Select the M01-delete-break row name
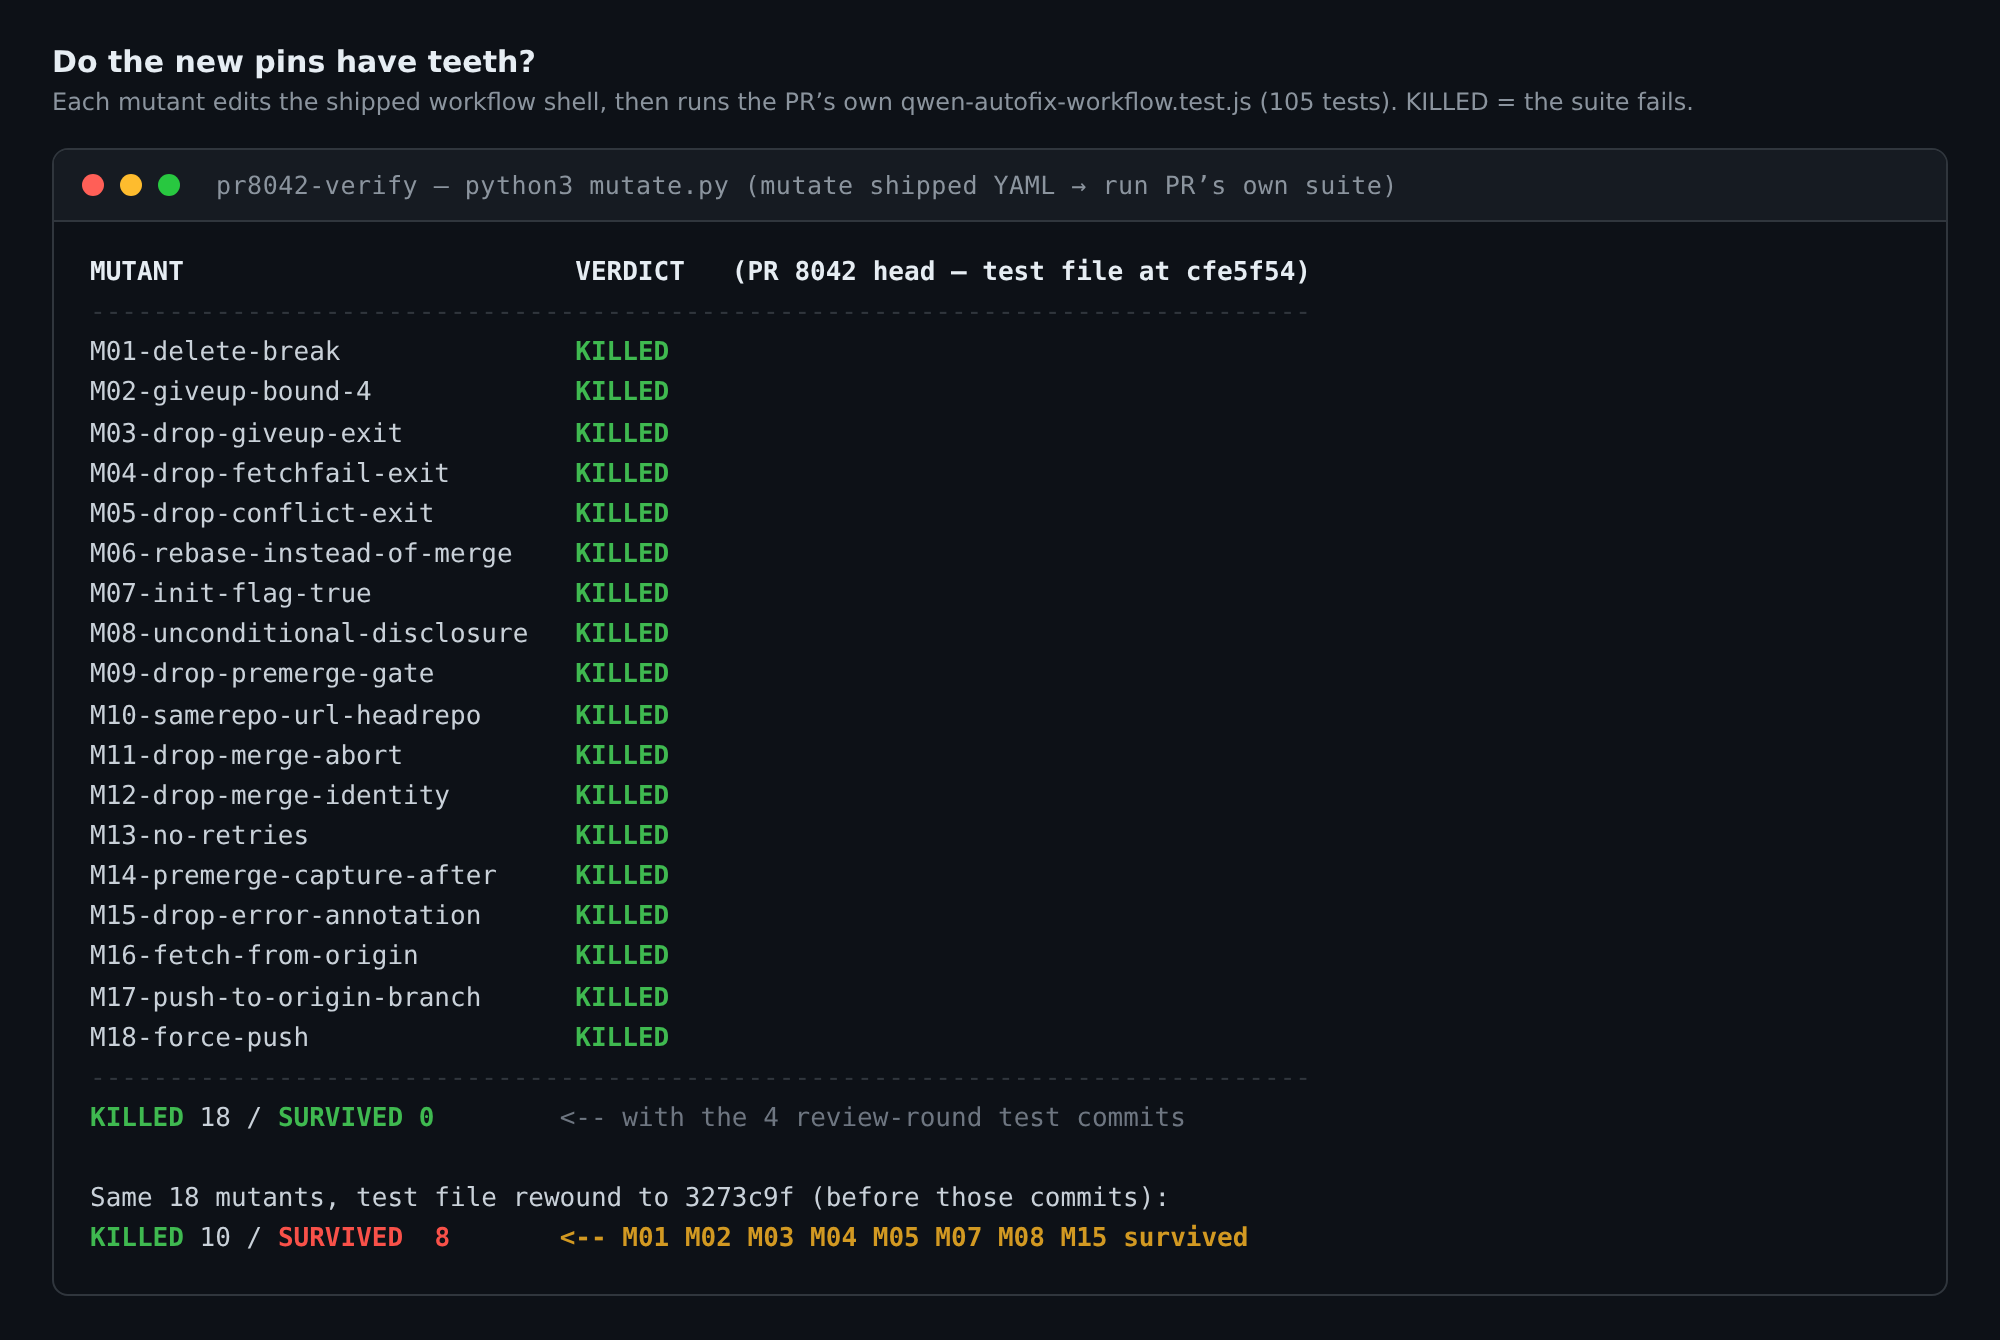The height and width of the screenshot is (1340, 2000). click(x=215, y=351)
